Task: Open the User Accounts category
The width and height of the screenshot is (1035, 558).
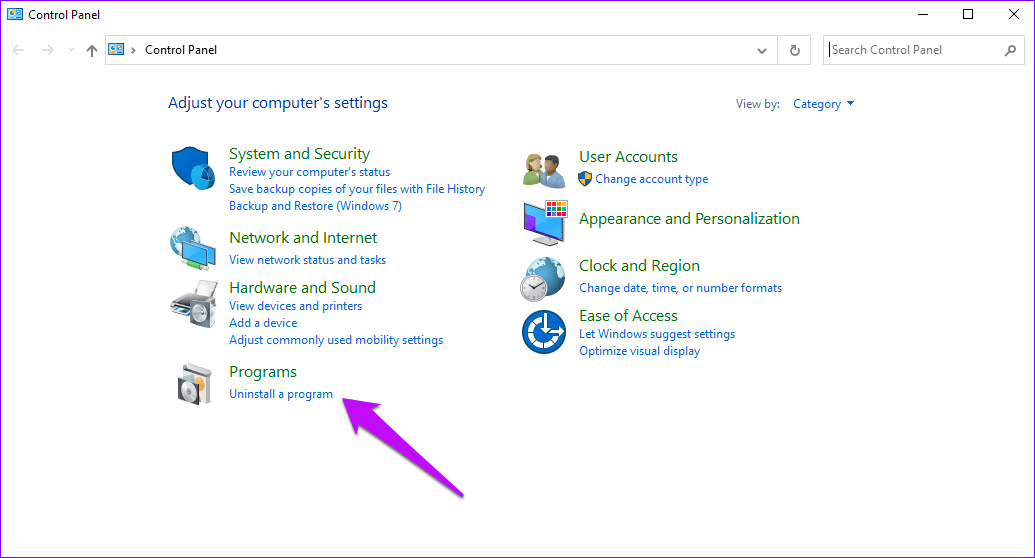Action: (x=628, y=157)
